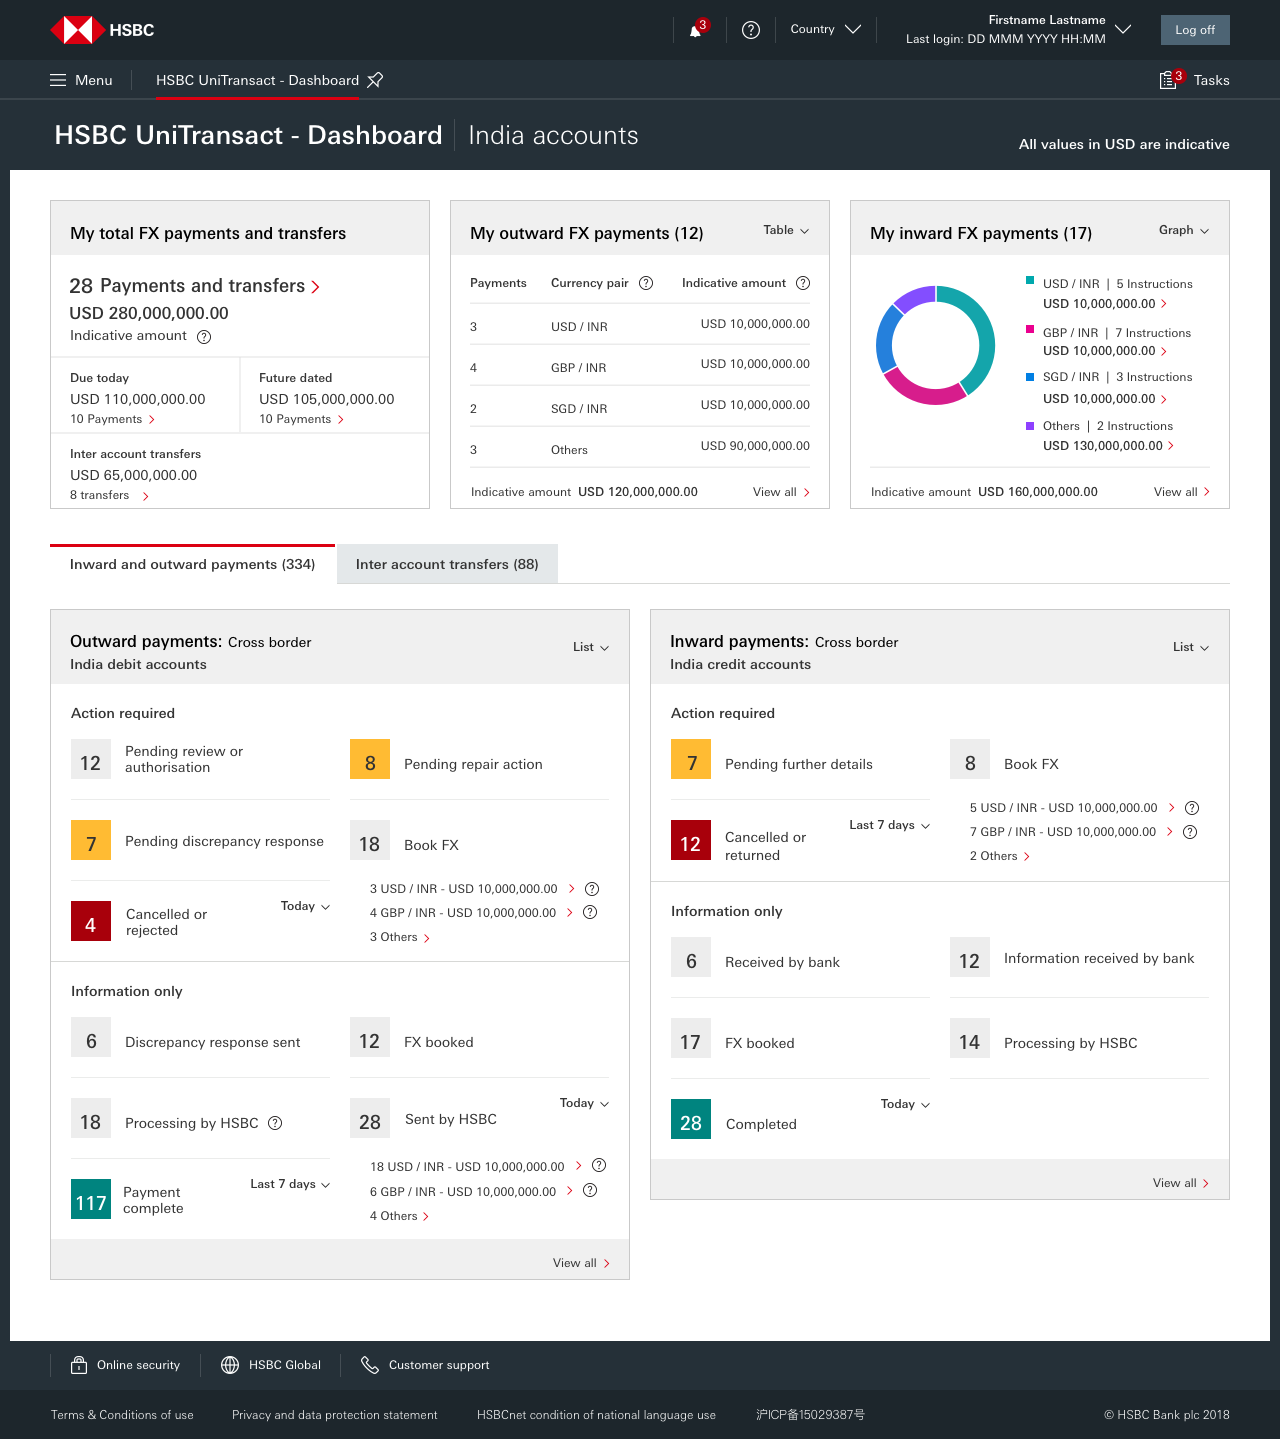Open Today dropdown for Completed
The height and width of the screenshot is (1439, 1280).
pyautogui.click(x=905, y=1104)
